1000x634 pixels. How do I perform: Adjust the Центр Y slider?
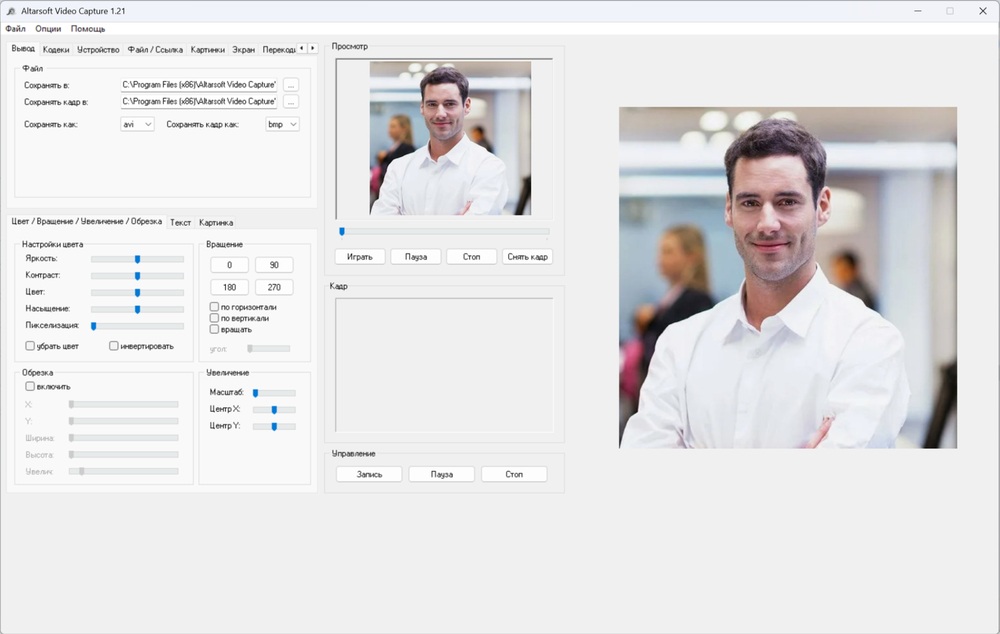(274, 426)
